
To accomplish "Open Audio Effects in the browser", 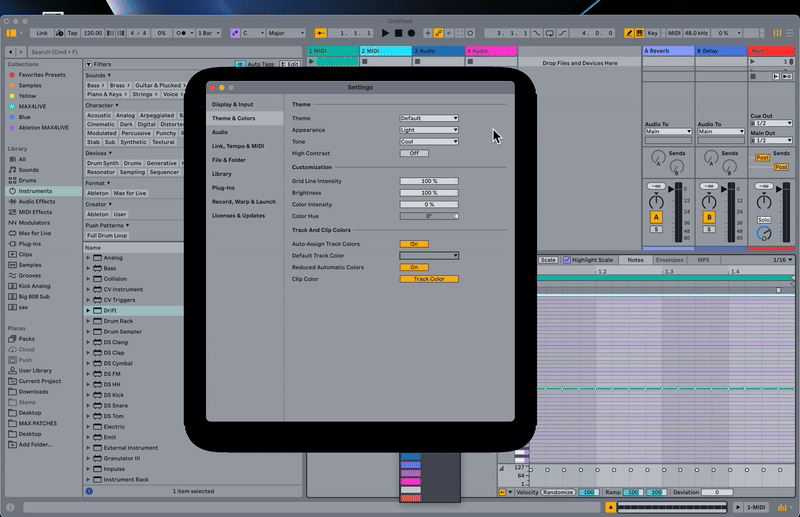I will click(x=35, y=201).
